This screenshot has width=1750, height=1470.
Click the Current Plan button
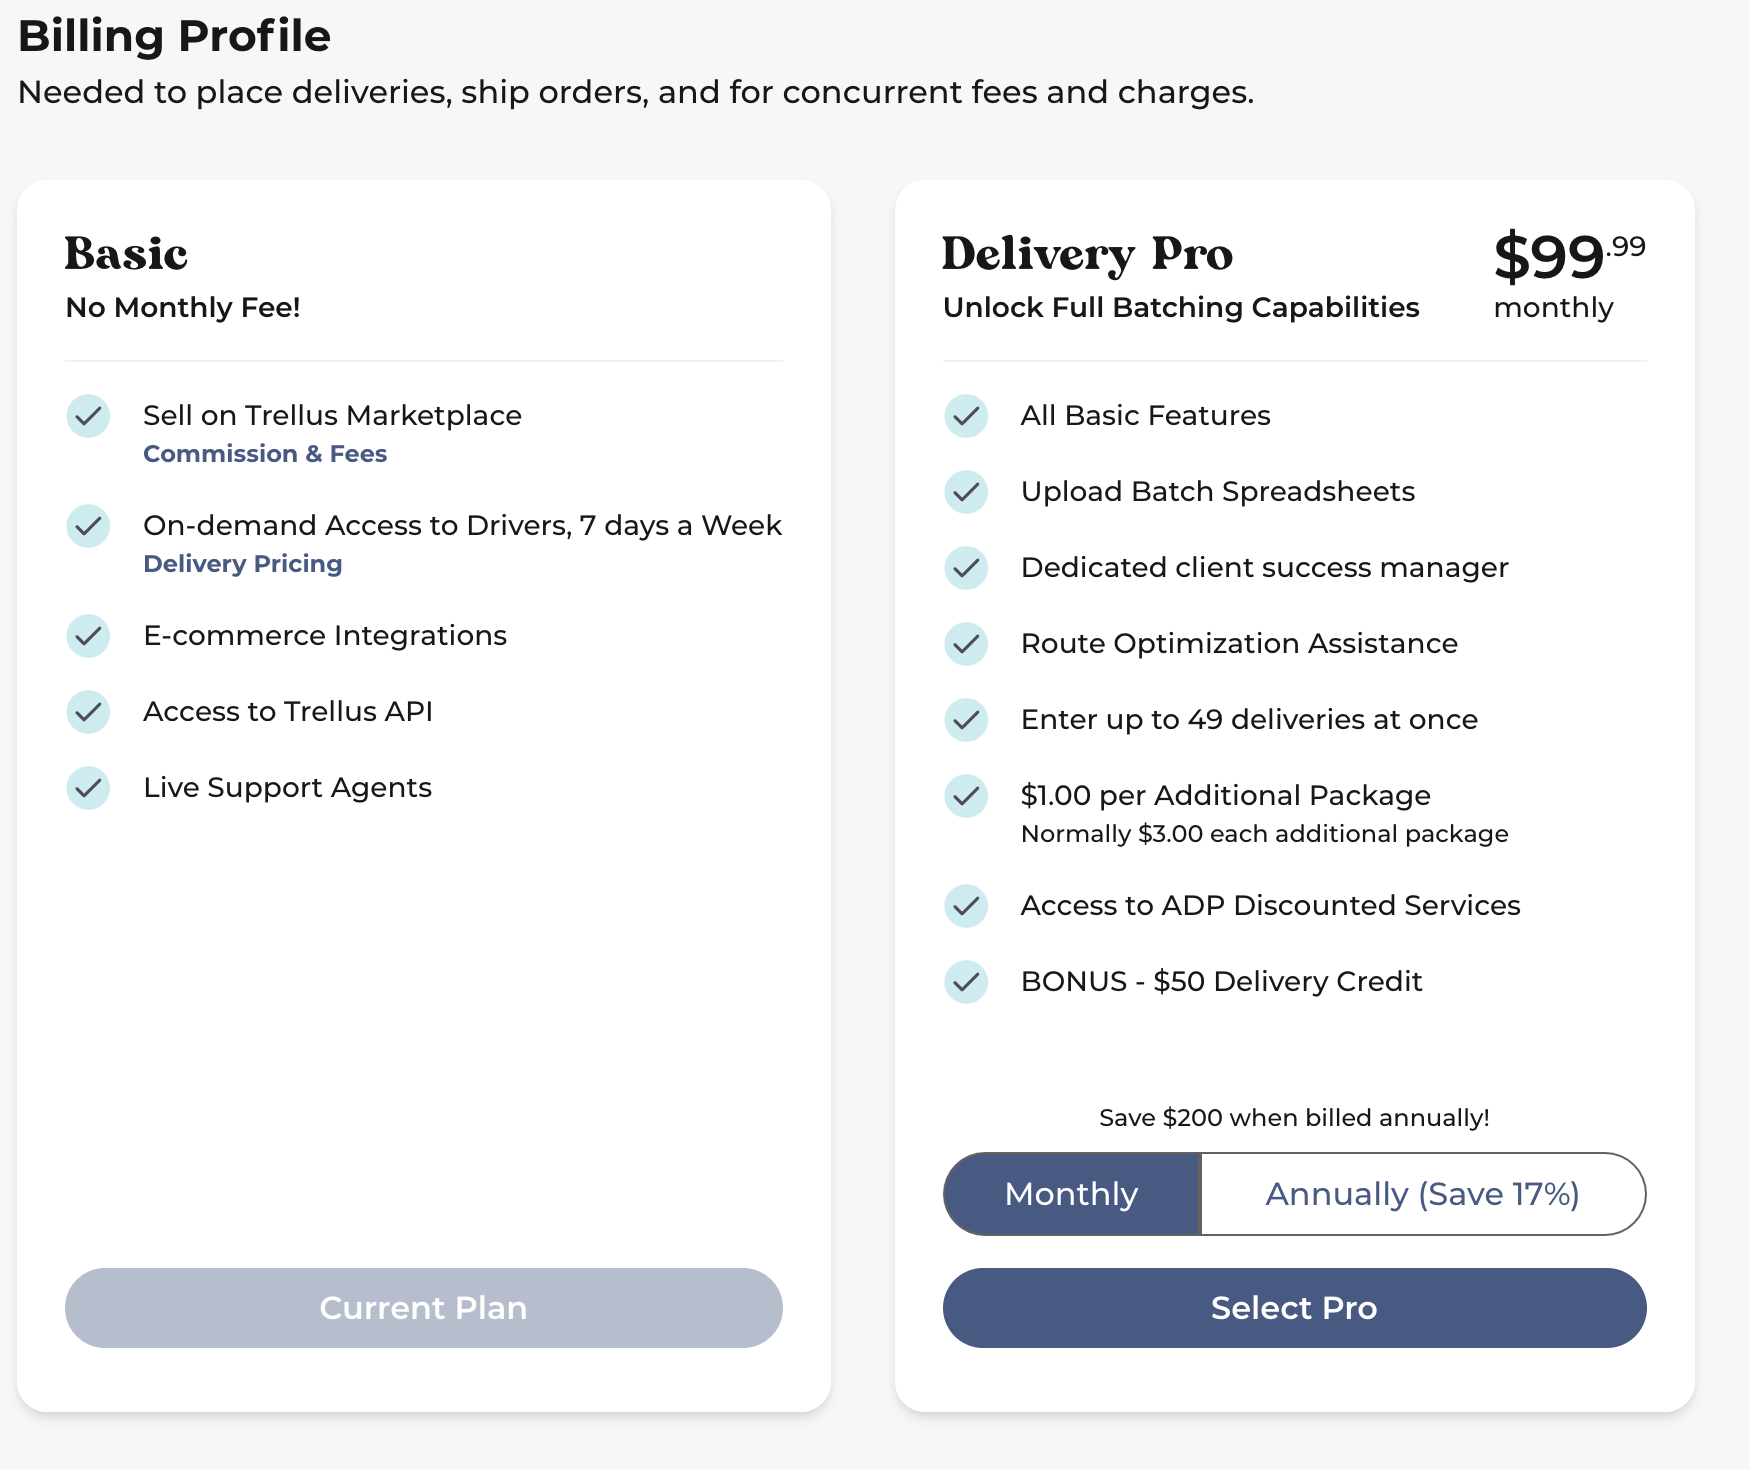[x=424, y=1308]
